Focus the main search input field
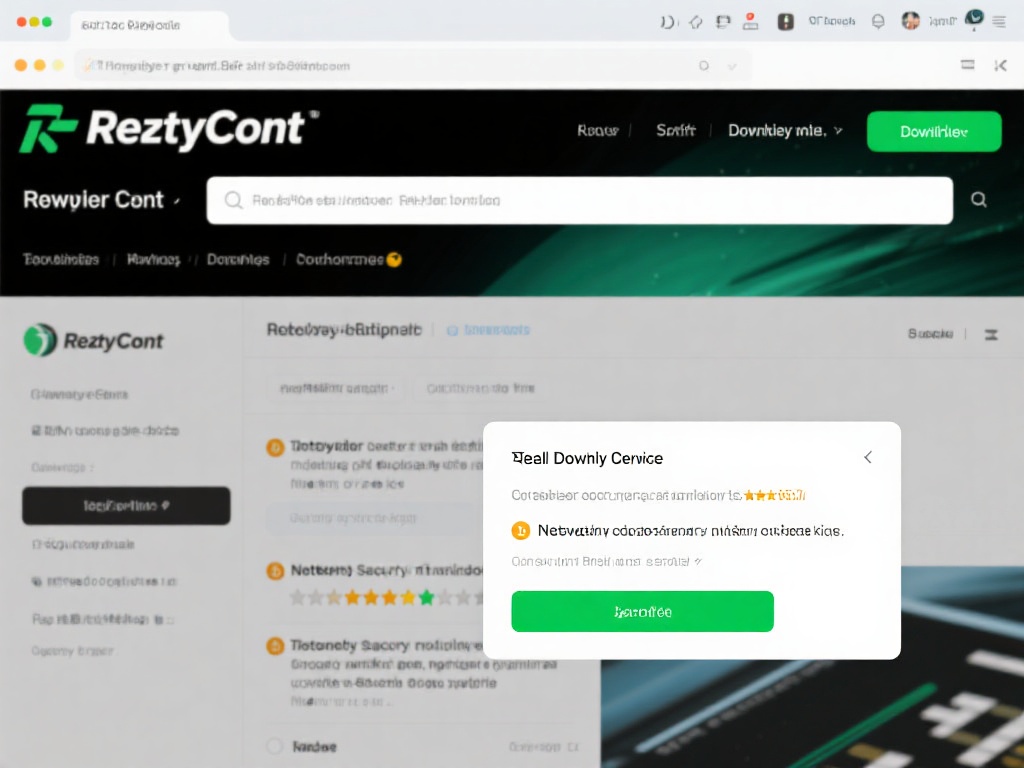This screenshot has height=768, width=1024. pyautogui.click(x=579, y=200)
